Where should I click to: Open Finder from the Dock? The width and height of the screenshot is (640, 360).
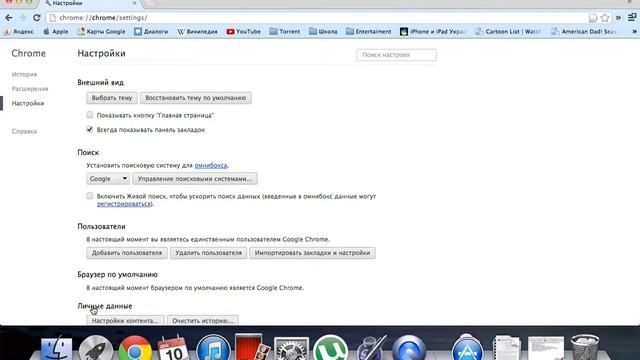pyautogui.click(x=57, y=348)
